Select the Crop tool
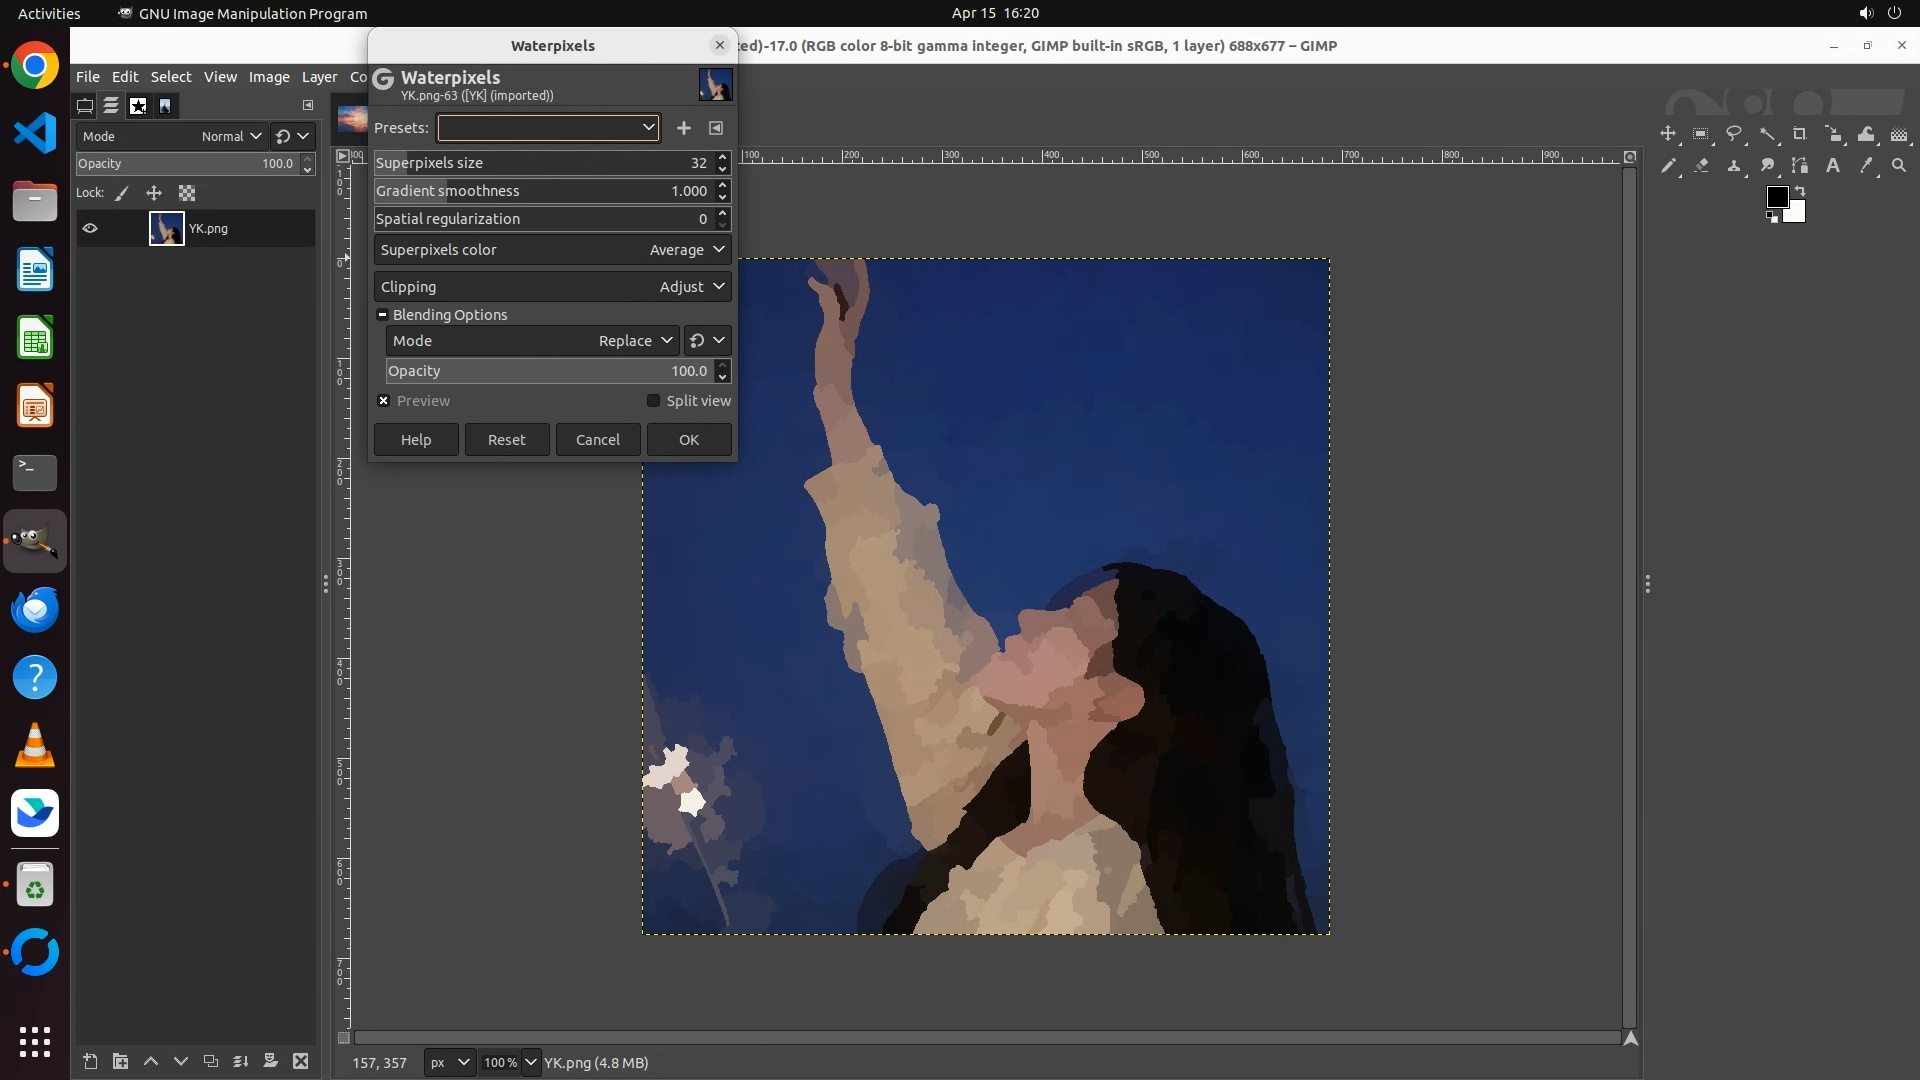Image resolution: width=1920 pixels, height=1080 pixels. tap(1799, 134)
